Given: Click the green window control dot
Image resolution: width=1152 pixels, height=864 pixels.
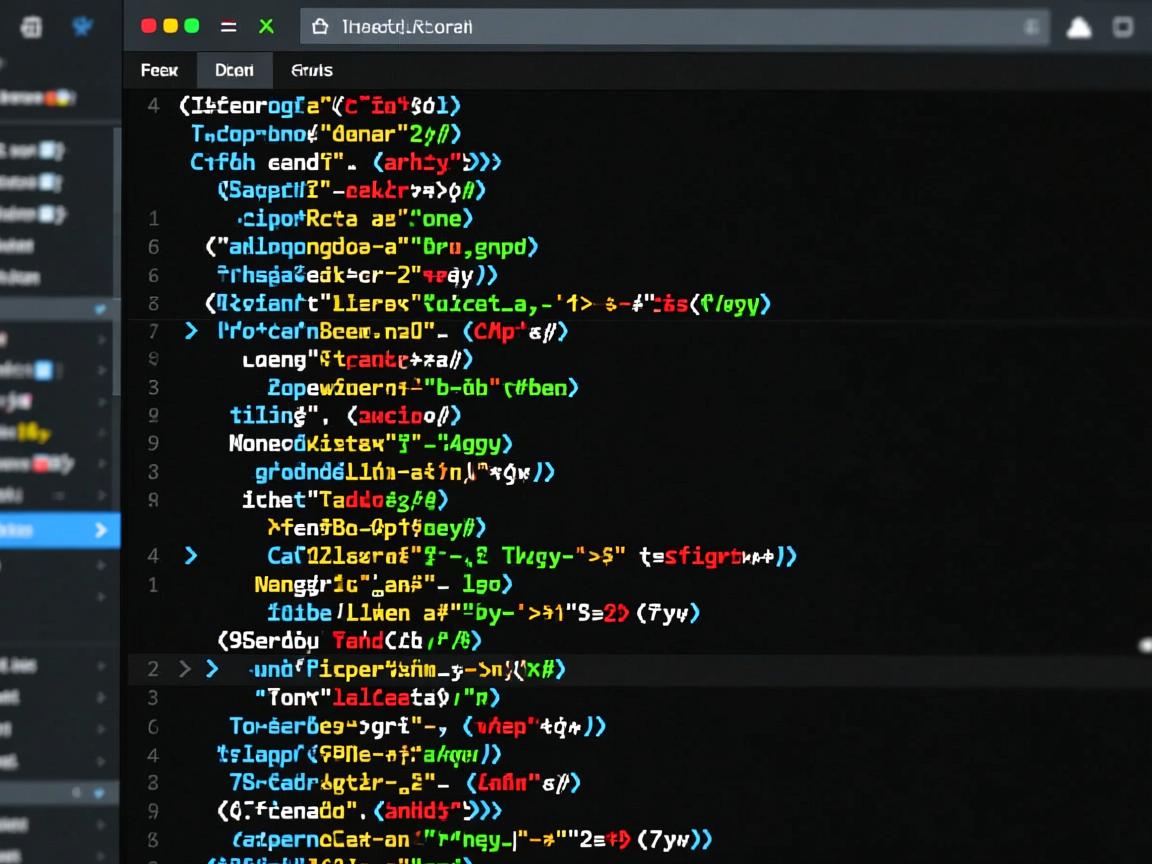Looking at the screenshot, I should tap(192, 26).
